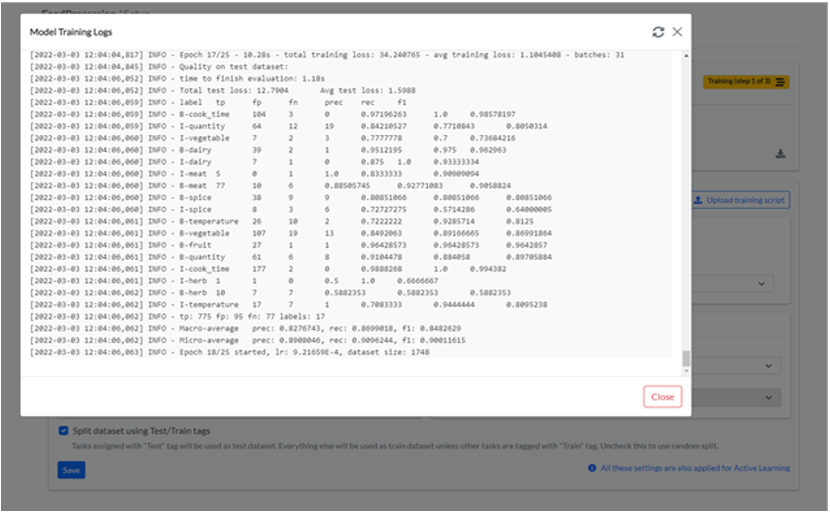Expand the first dropdown chevron behind dialog
Viewport: 830px width, 513px height.
click(761, 283)
